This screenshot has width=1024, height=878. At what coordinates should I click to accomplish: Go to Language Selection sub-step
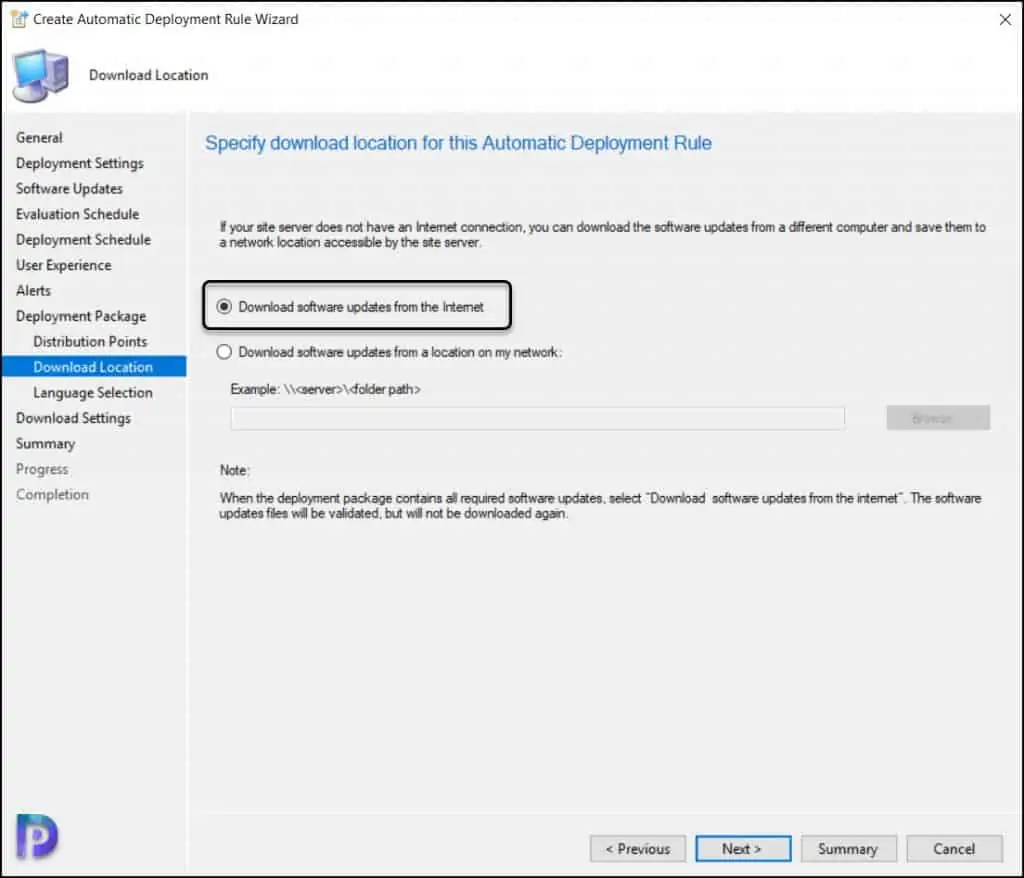pyautogui.click(x=93, y=393)
